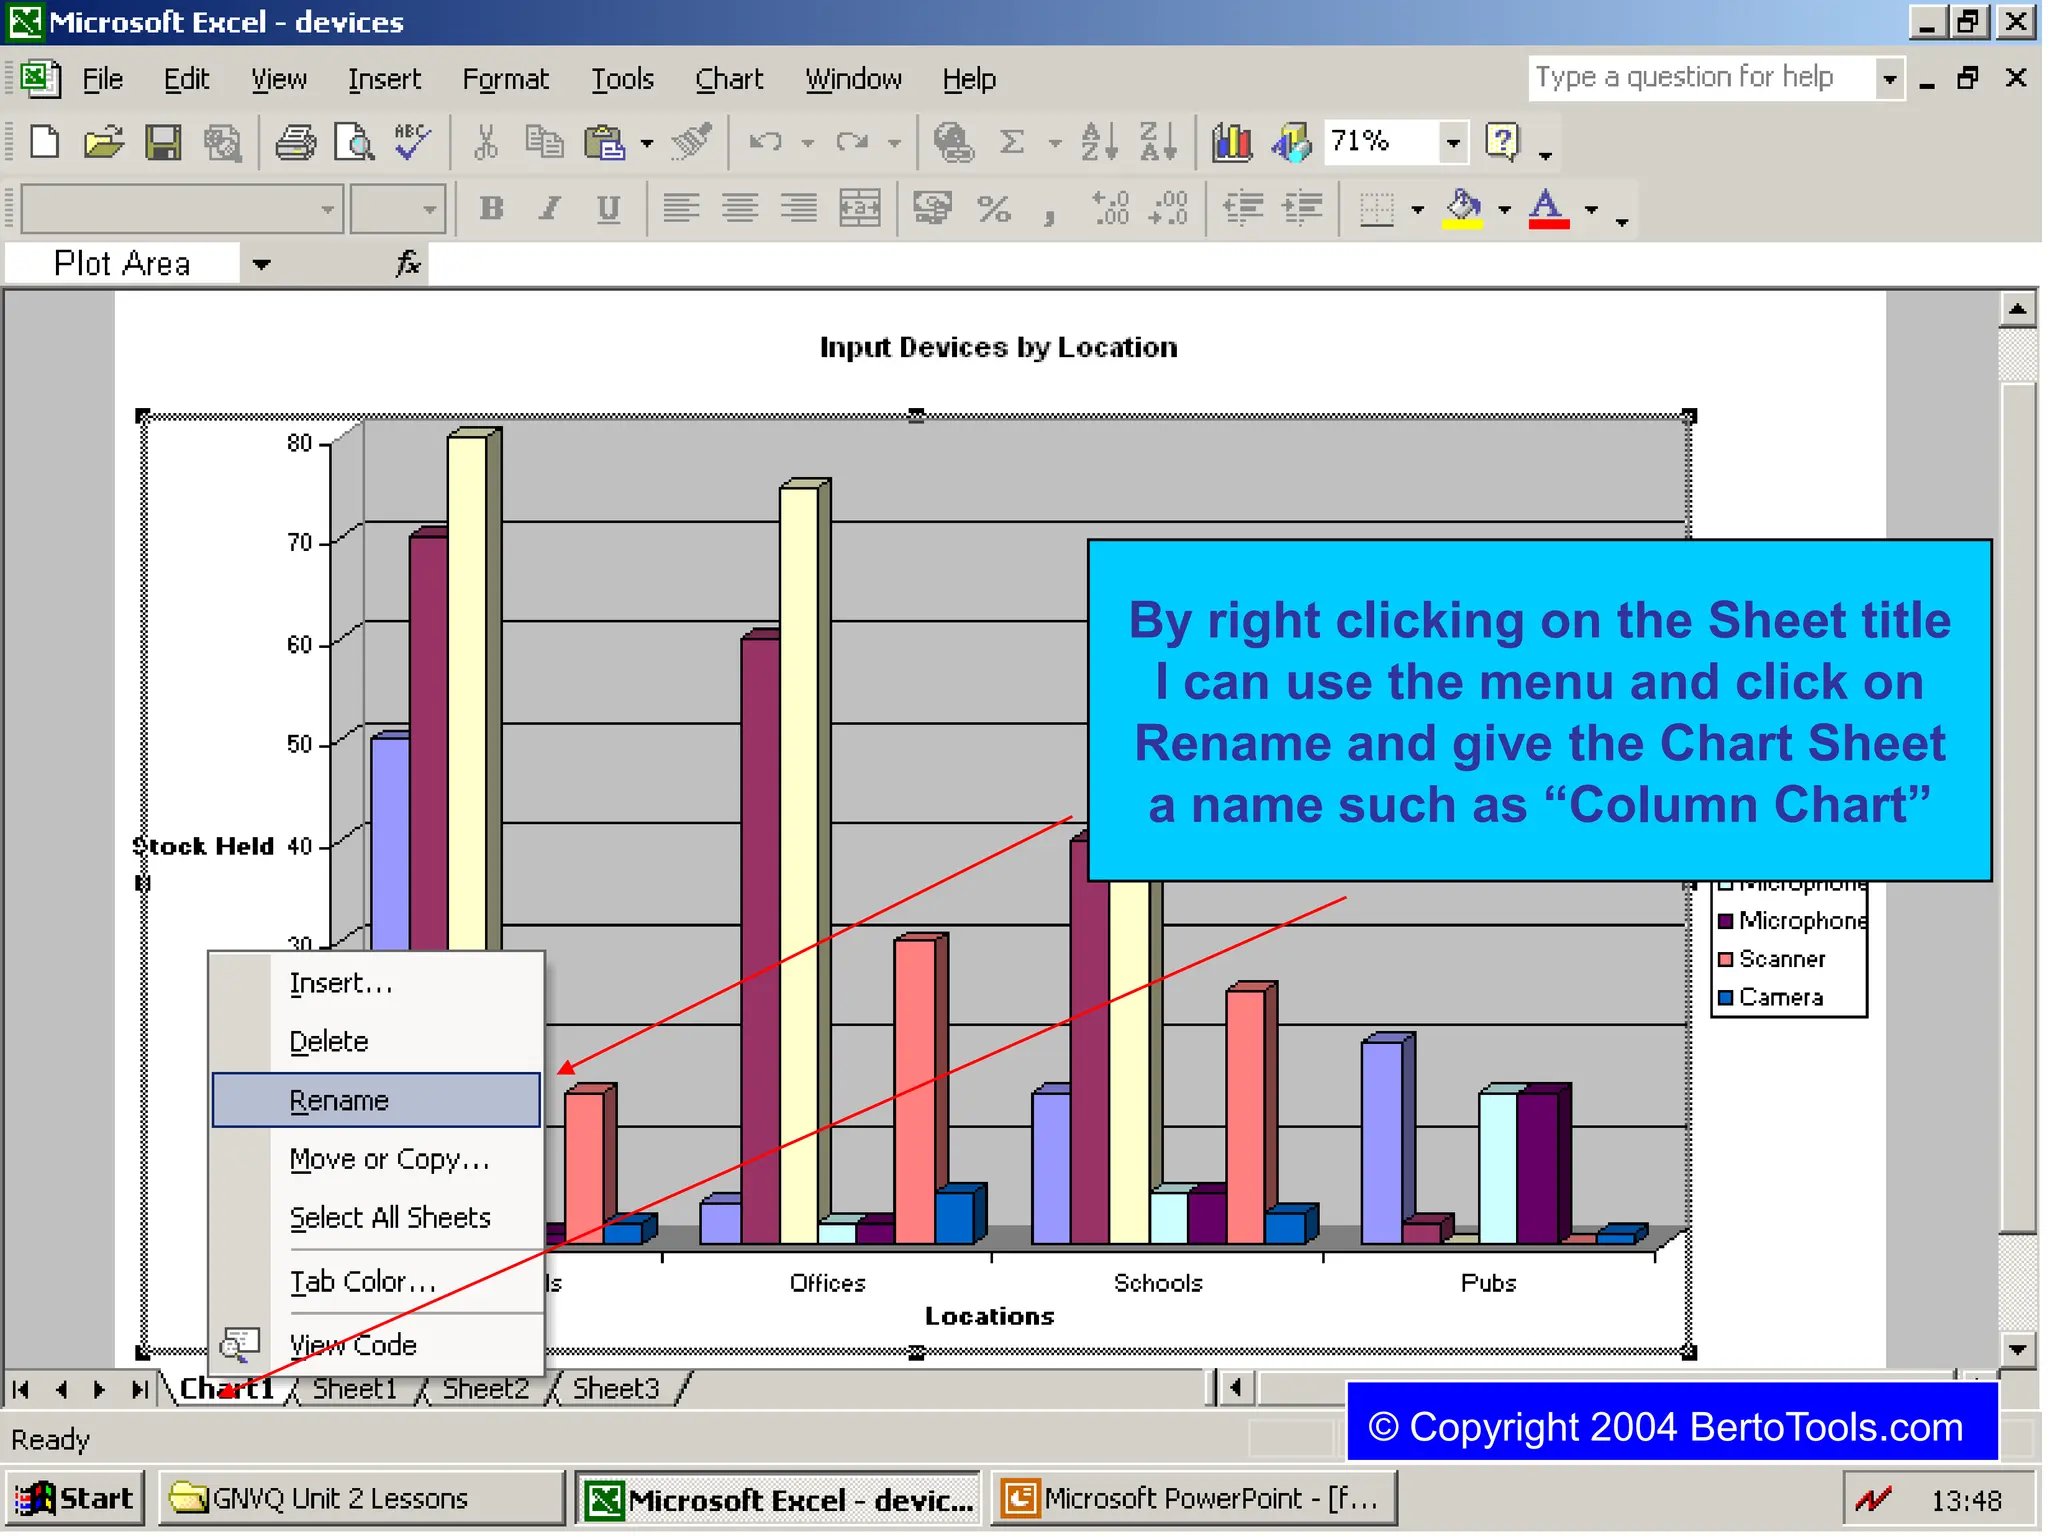
Task: Click the vertical scrollbar up arrow
Action: tap(2018, 310)
